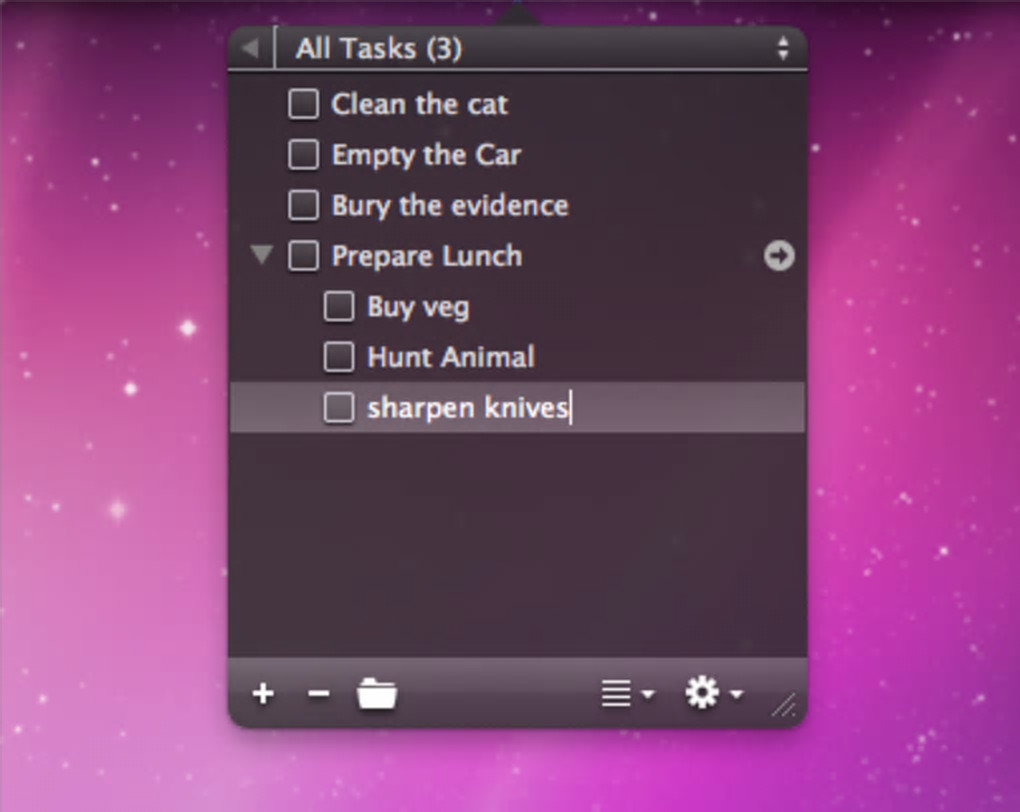Tick the Hunt Animal checkbox
1020x812 pixels.
click(x=339, y=357)
